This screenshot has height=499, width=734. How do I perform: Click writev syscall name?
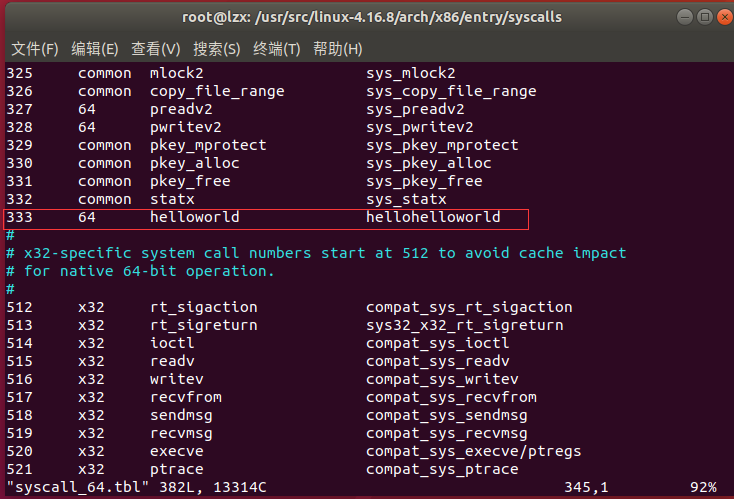pos(176,380)
